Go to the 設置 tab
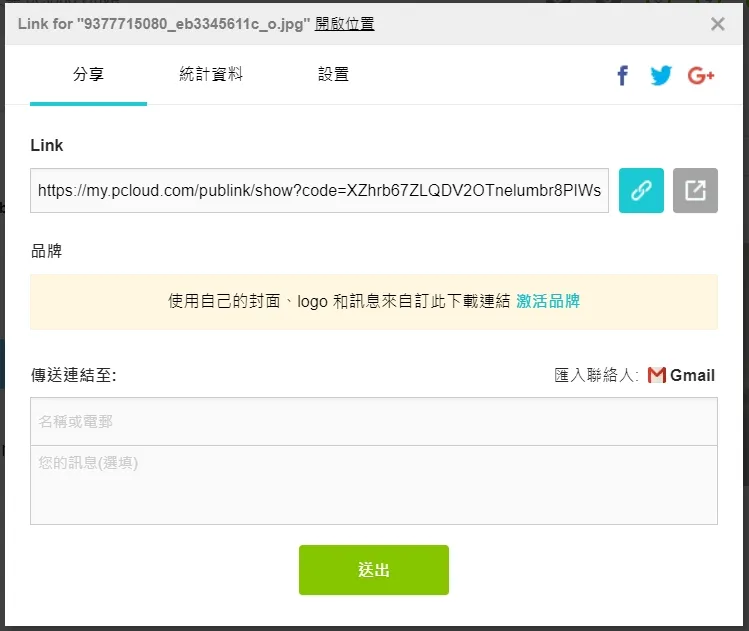This screenshot has height=631, width=749. [333, 75]
